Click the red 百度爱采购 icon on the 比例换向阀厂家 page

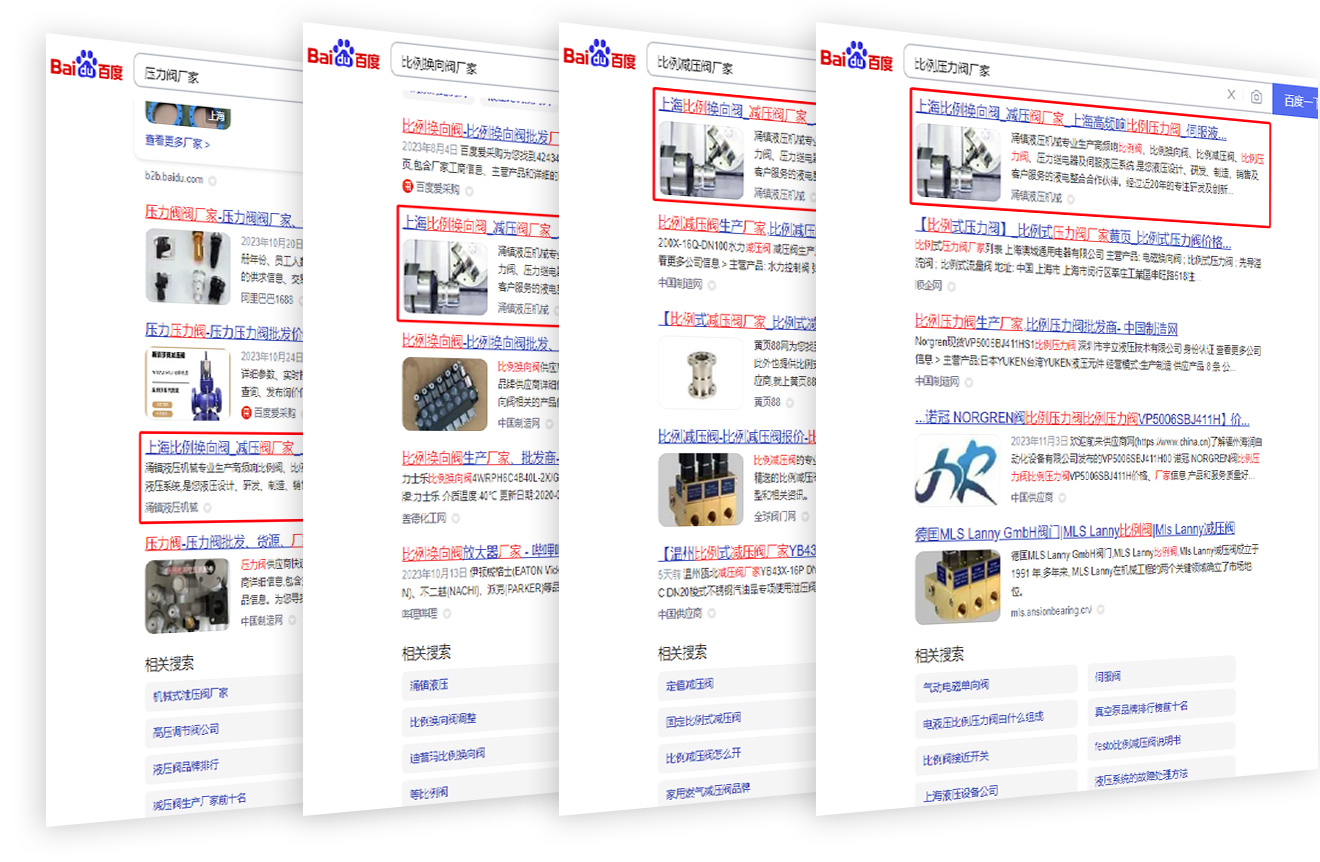pyautogui.click(x=408, y=187)
